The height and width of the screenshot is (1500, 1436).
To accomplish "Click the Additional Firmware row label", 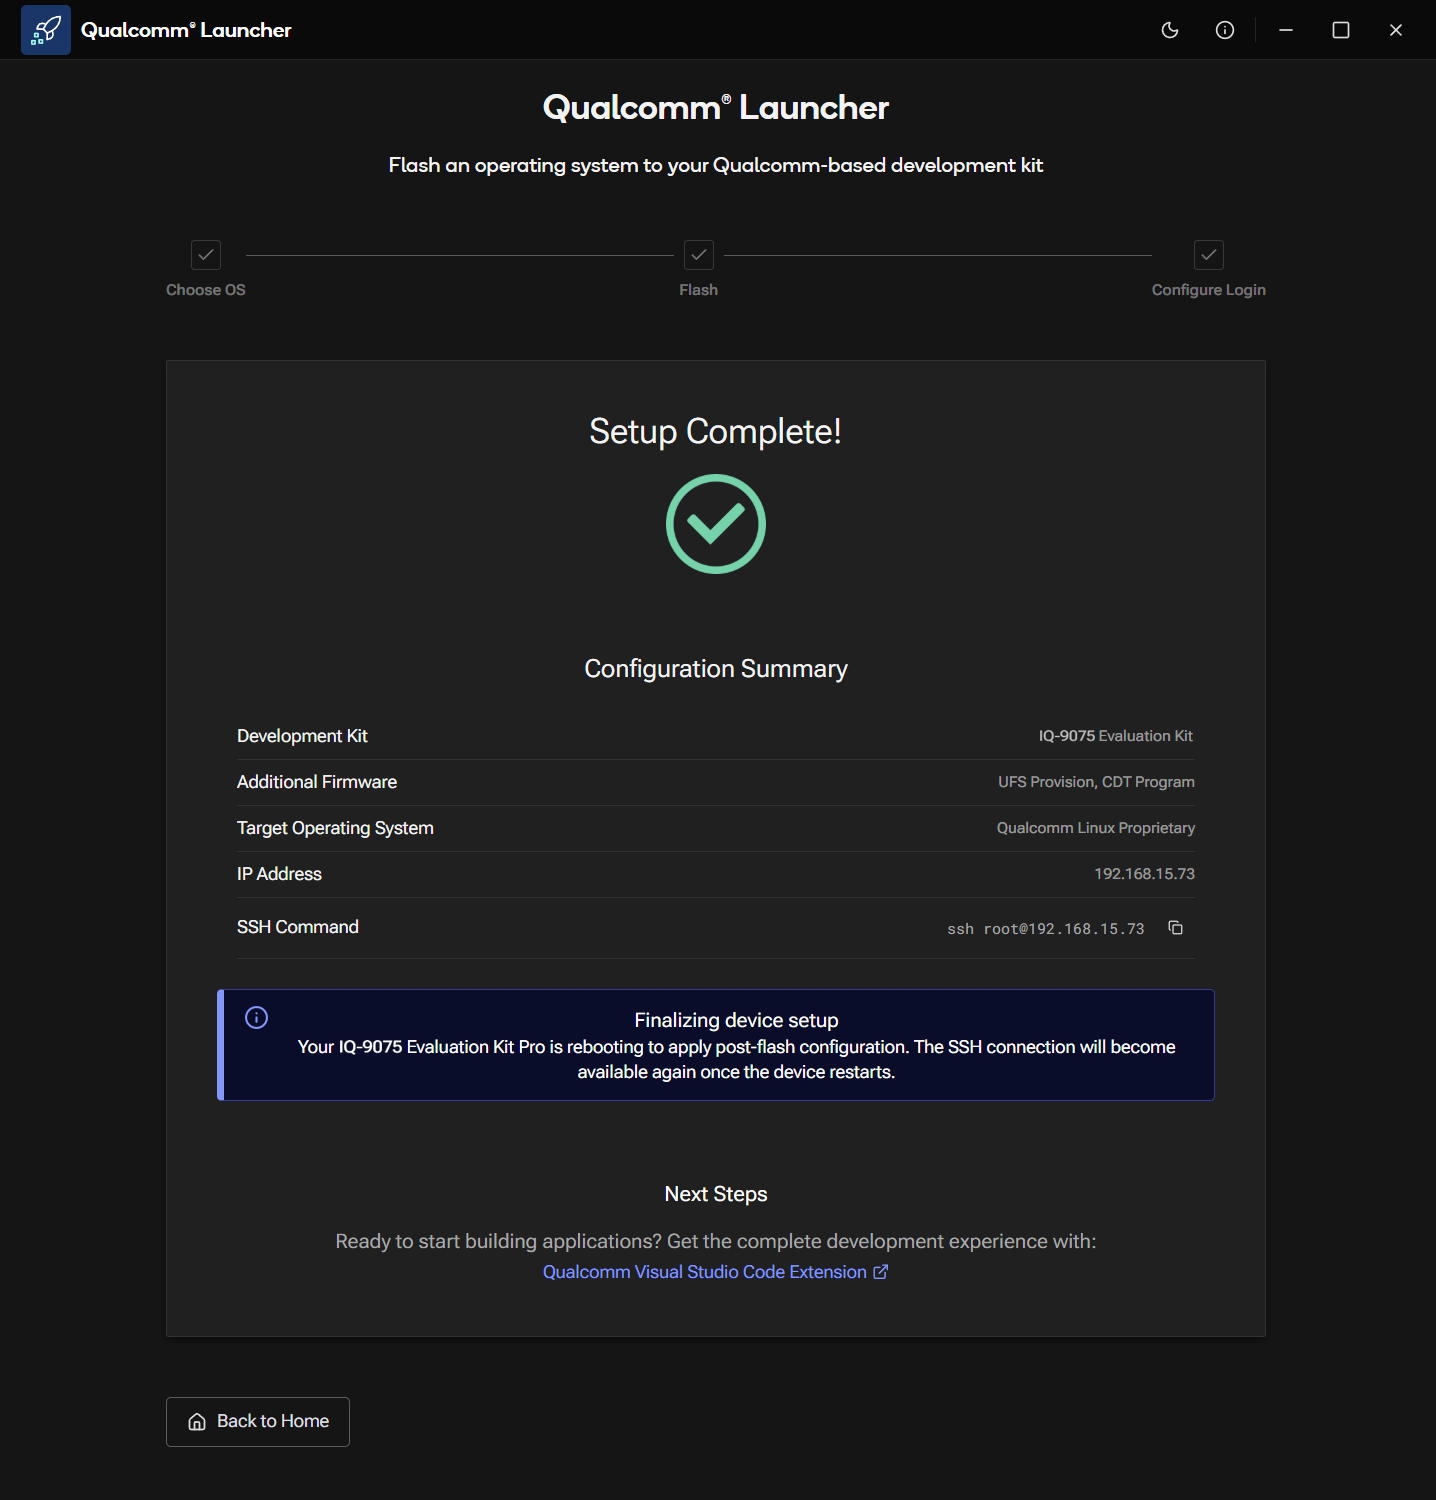I will (x=317, y=782).
